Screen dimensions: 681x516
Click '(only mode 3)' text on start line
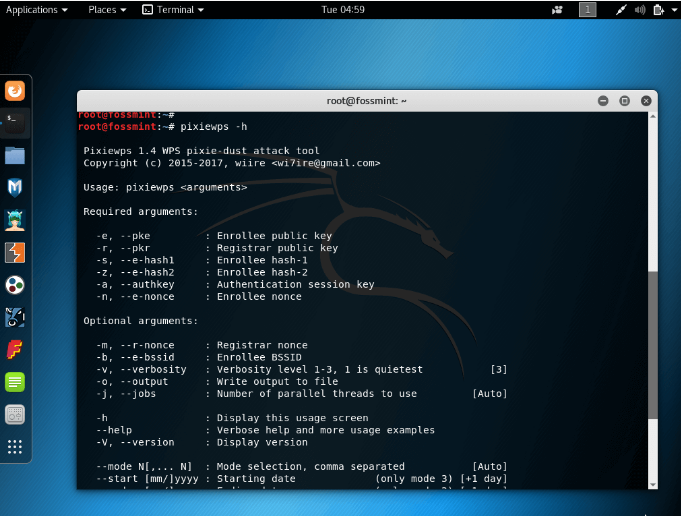[414, 479]
